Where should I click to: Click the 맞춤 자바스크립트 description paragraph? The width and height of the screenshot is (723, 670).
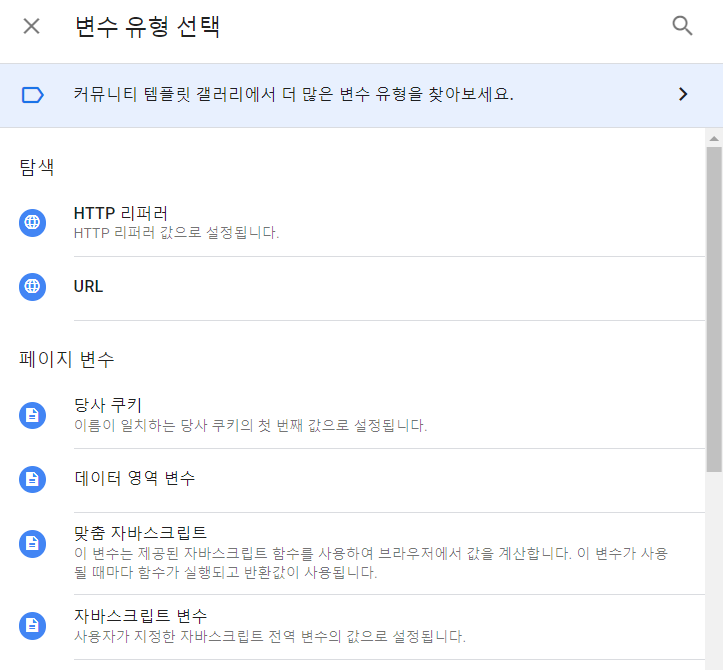coord(371,563)
